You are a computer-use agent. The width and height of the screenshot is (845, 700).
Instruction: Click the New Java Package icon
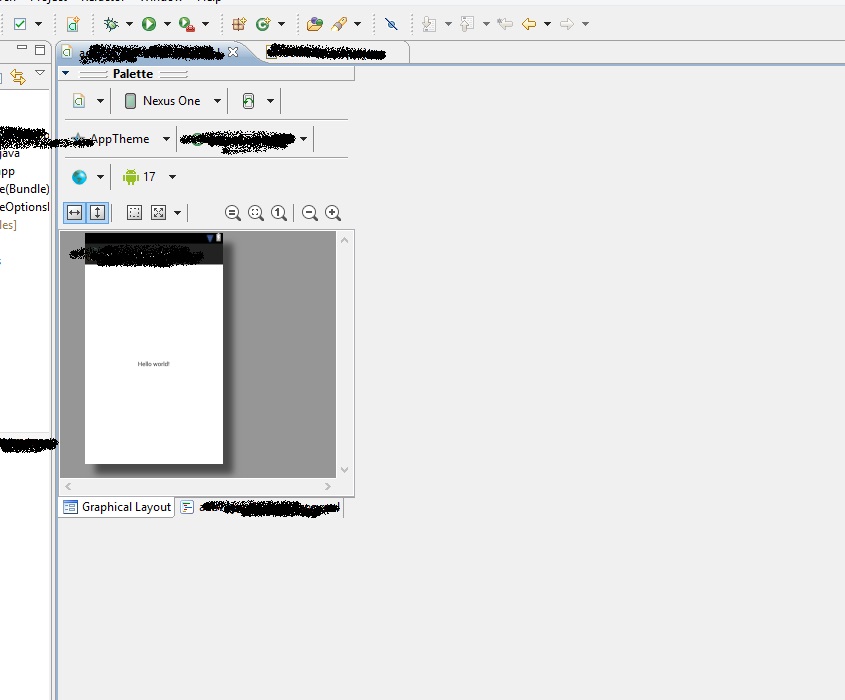point(239,24)
